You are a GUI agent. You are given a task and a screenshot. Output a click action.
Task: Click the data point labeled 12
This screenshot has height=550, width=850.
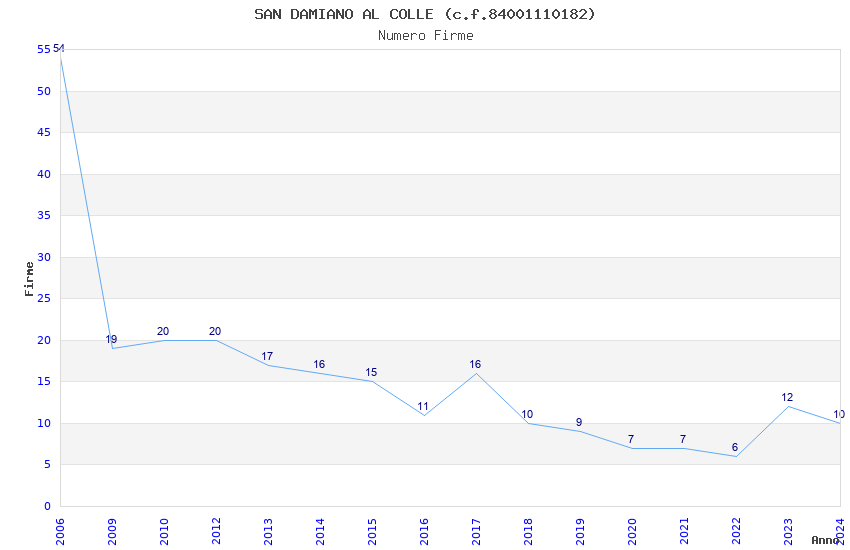coord(788,406)
